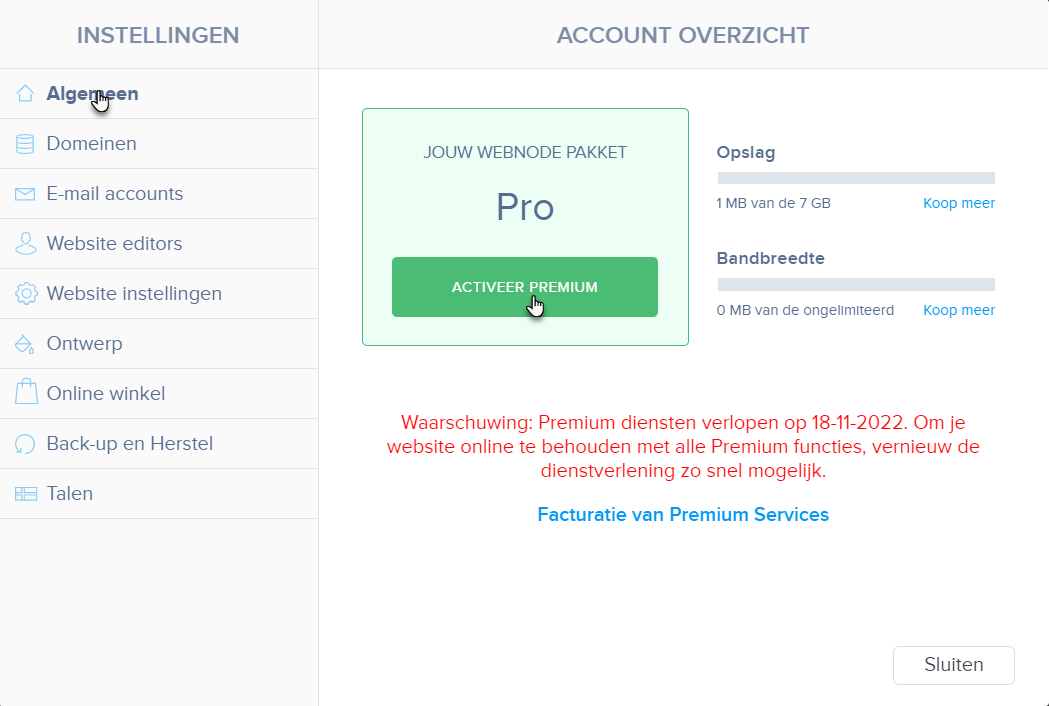
Task: Click Koop meer next to Opslag
Action: click(x=959, y=203)
